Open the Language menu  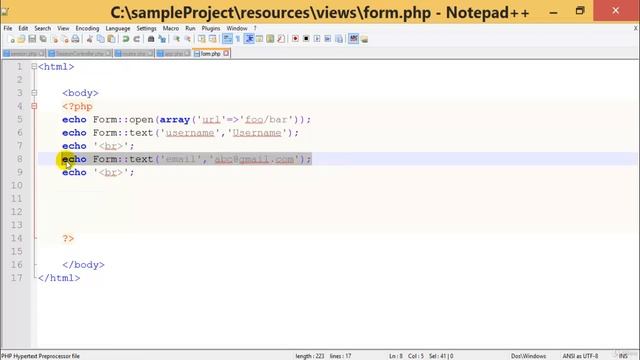tap(118, 28)
